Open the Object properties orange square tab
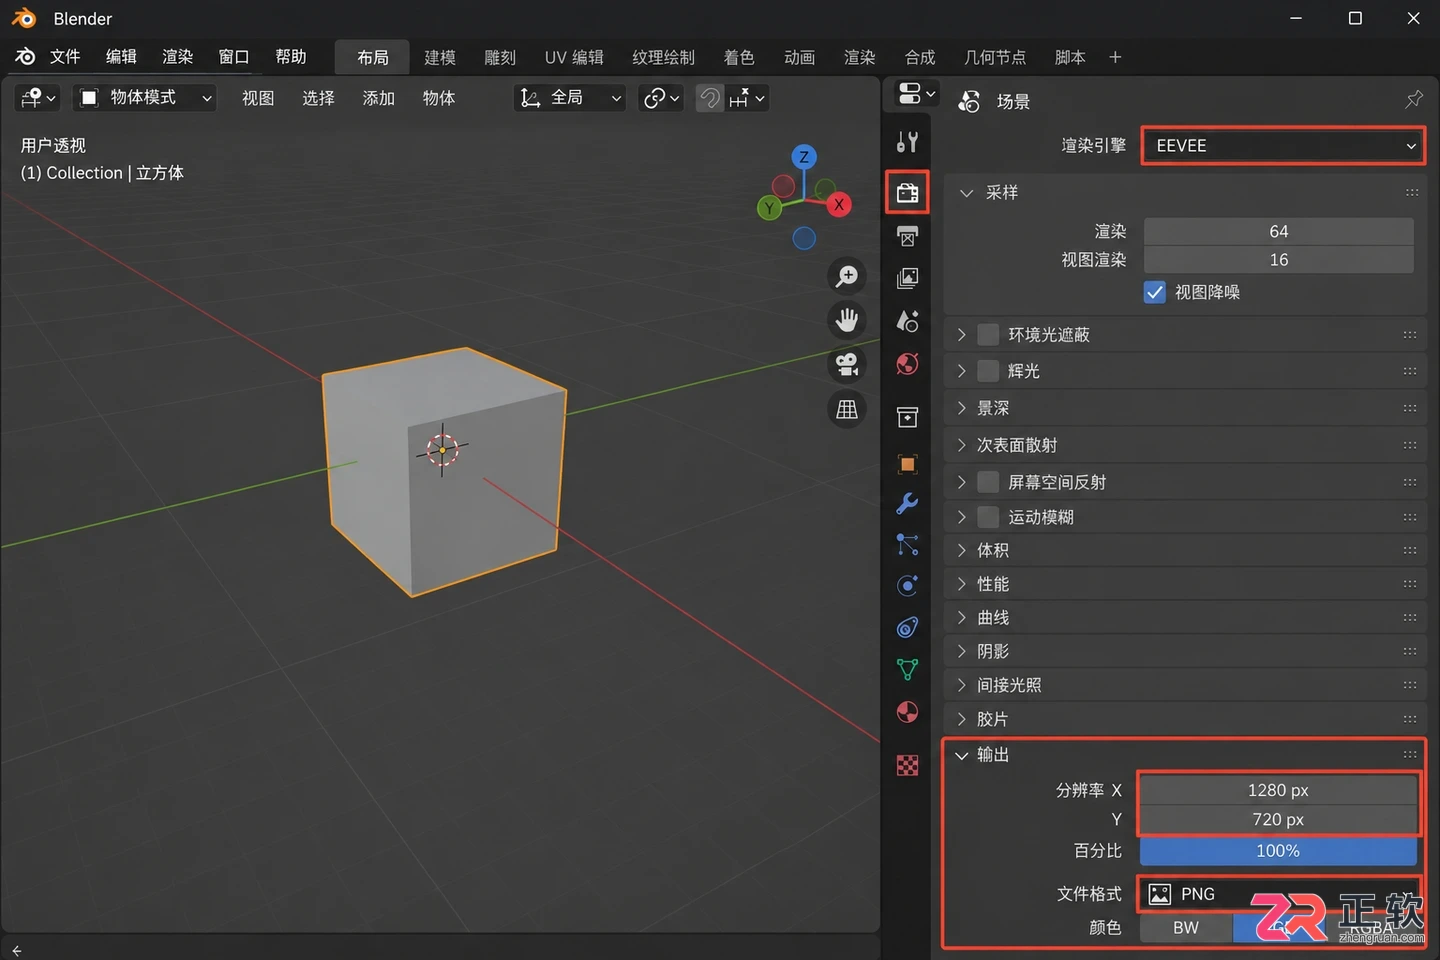Image resolution: width=1440 pixels, height=960 pixels. 907,463
